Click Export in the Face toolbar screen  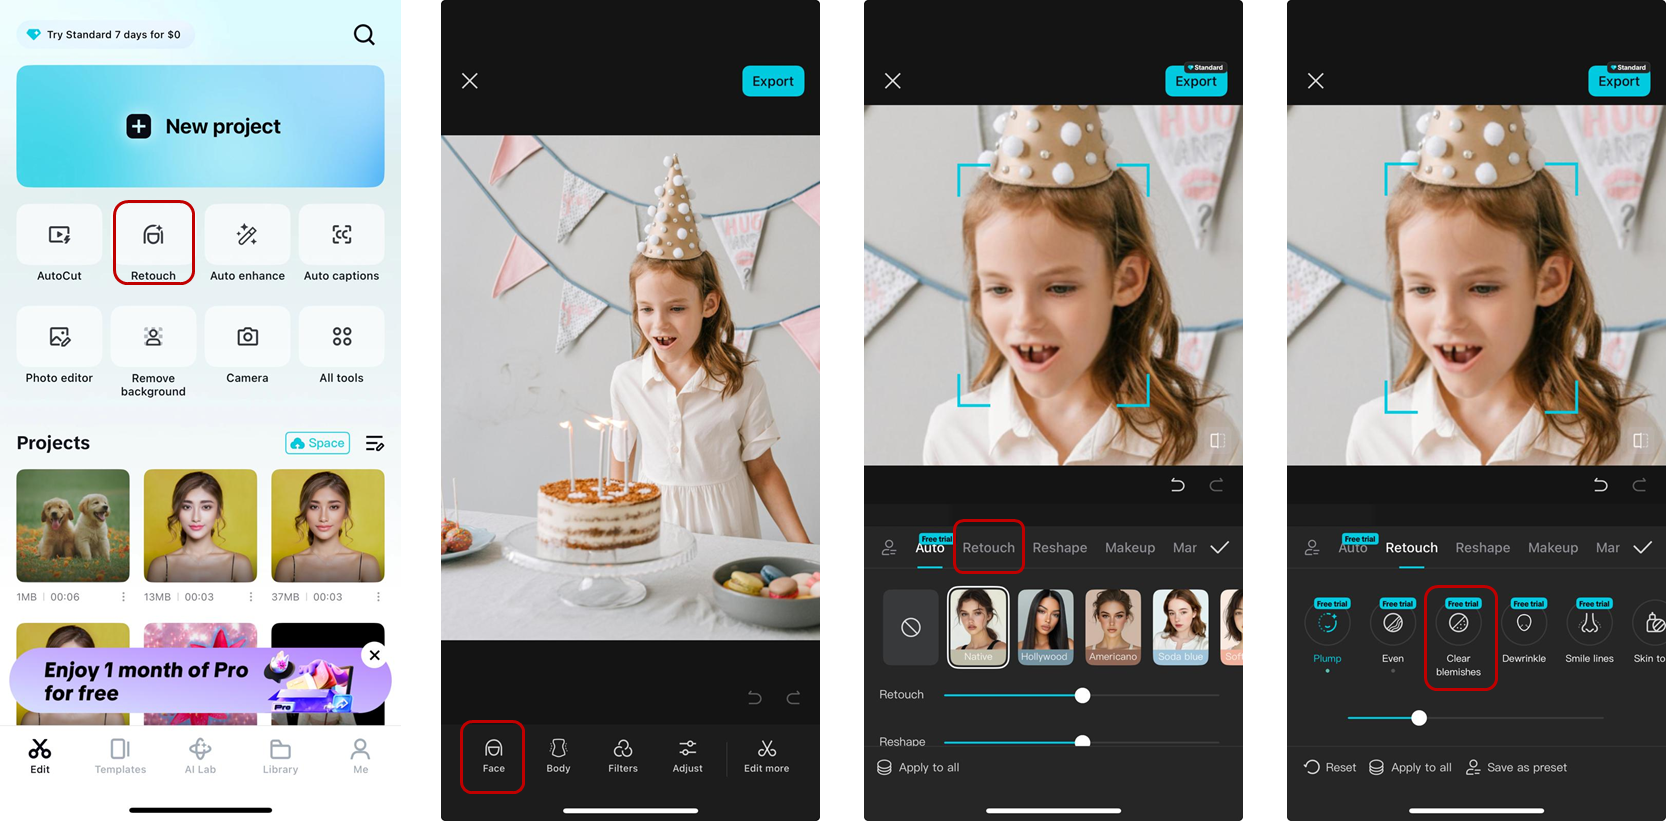coord(773,81)
